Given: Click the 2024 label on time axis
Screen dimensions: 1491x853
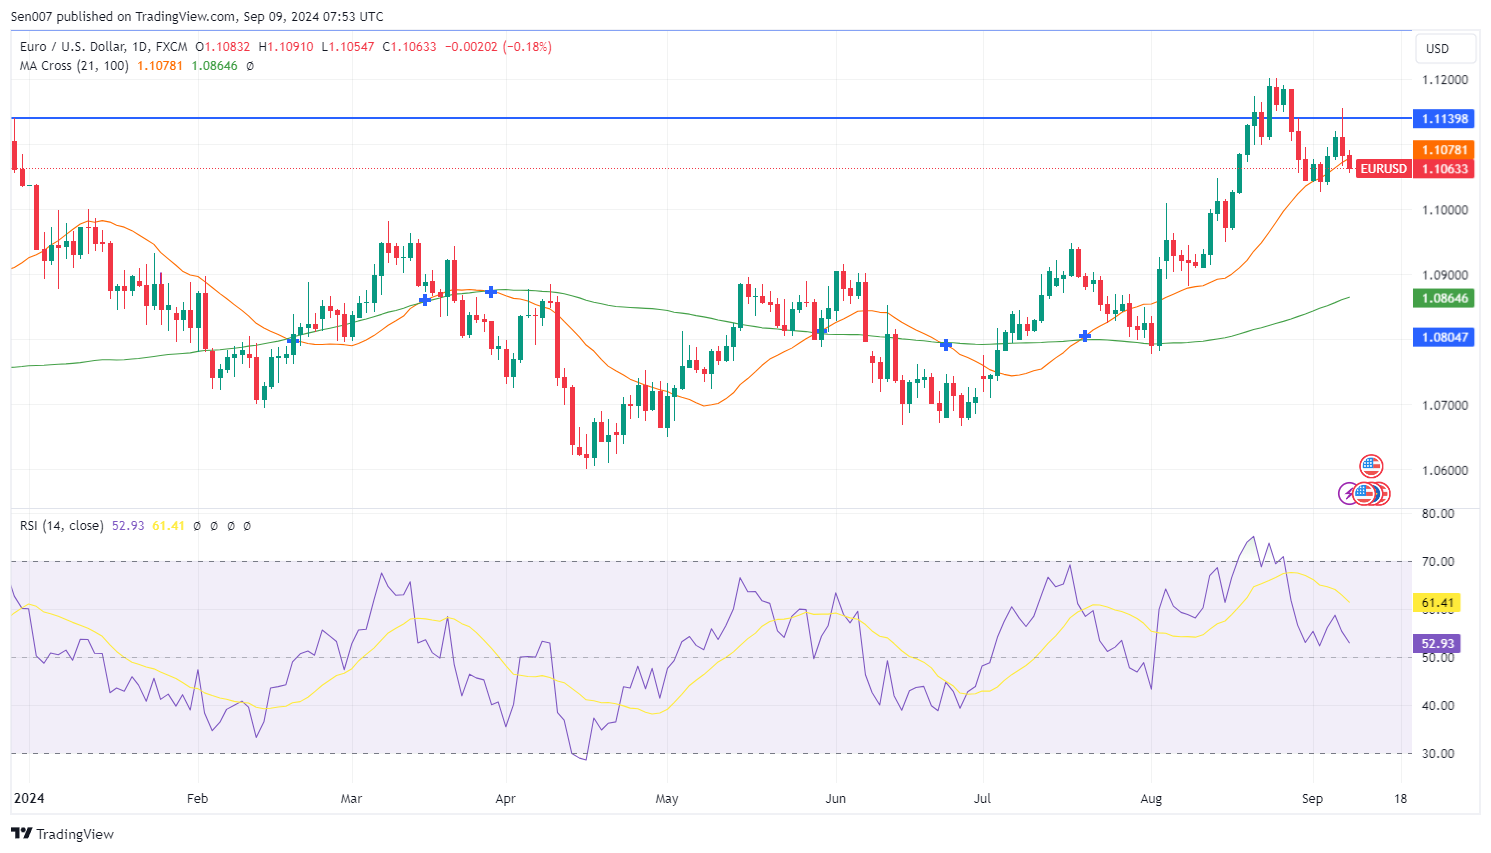Looking at the screenshot, I should [28, 798].
